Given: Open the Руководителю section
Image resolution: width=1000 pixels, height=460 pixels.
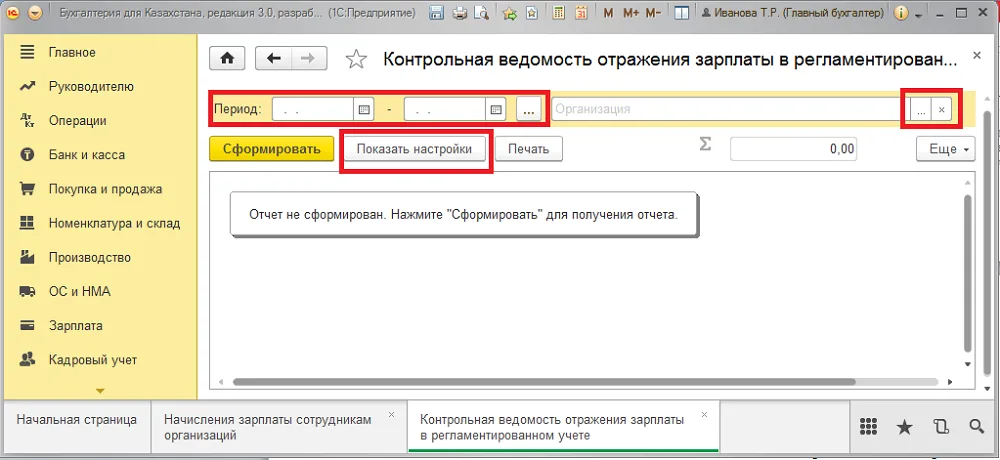Looking at the screenshot, I should pos(91,86).
